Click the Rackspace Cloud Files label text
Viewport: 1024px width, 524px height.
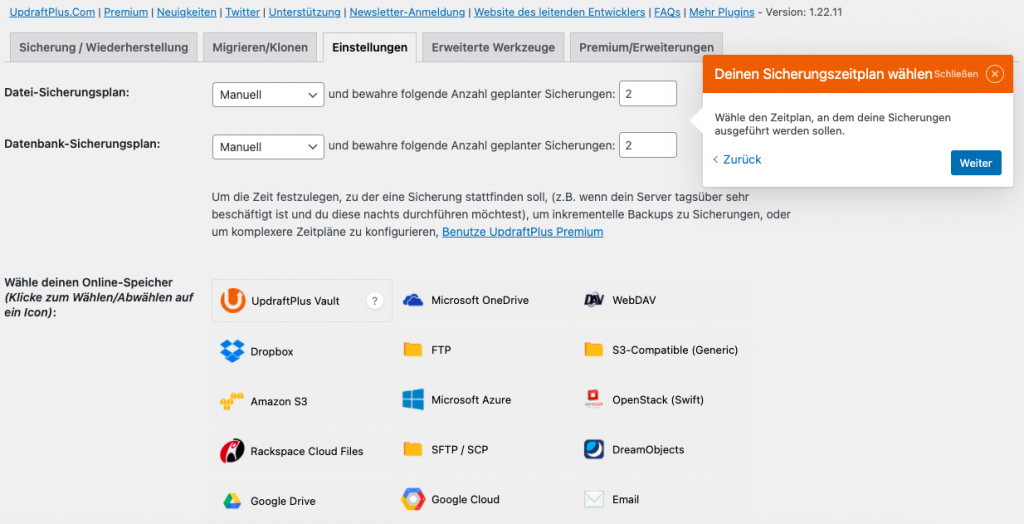click(x=307, y=451)
